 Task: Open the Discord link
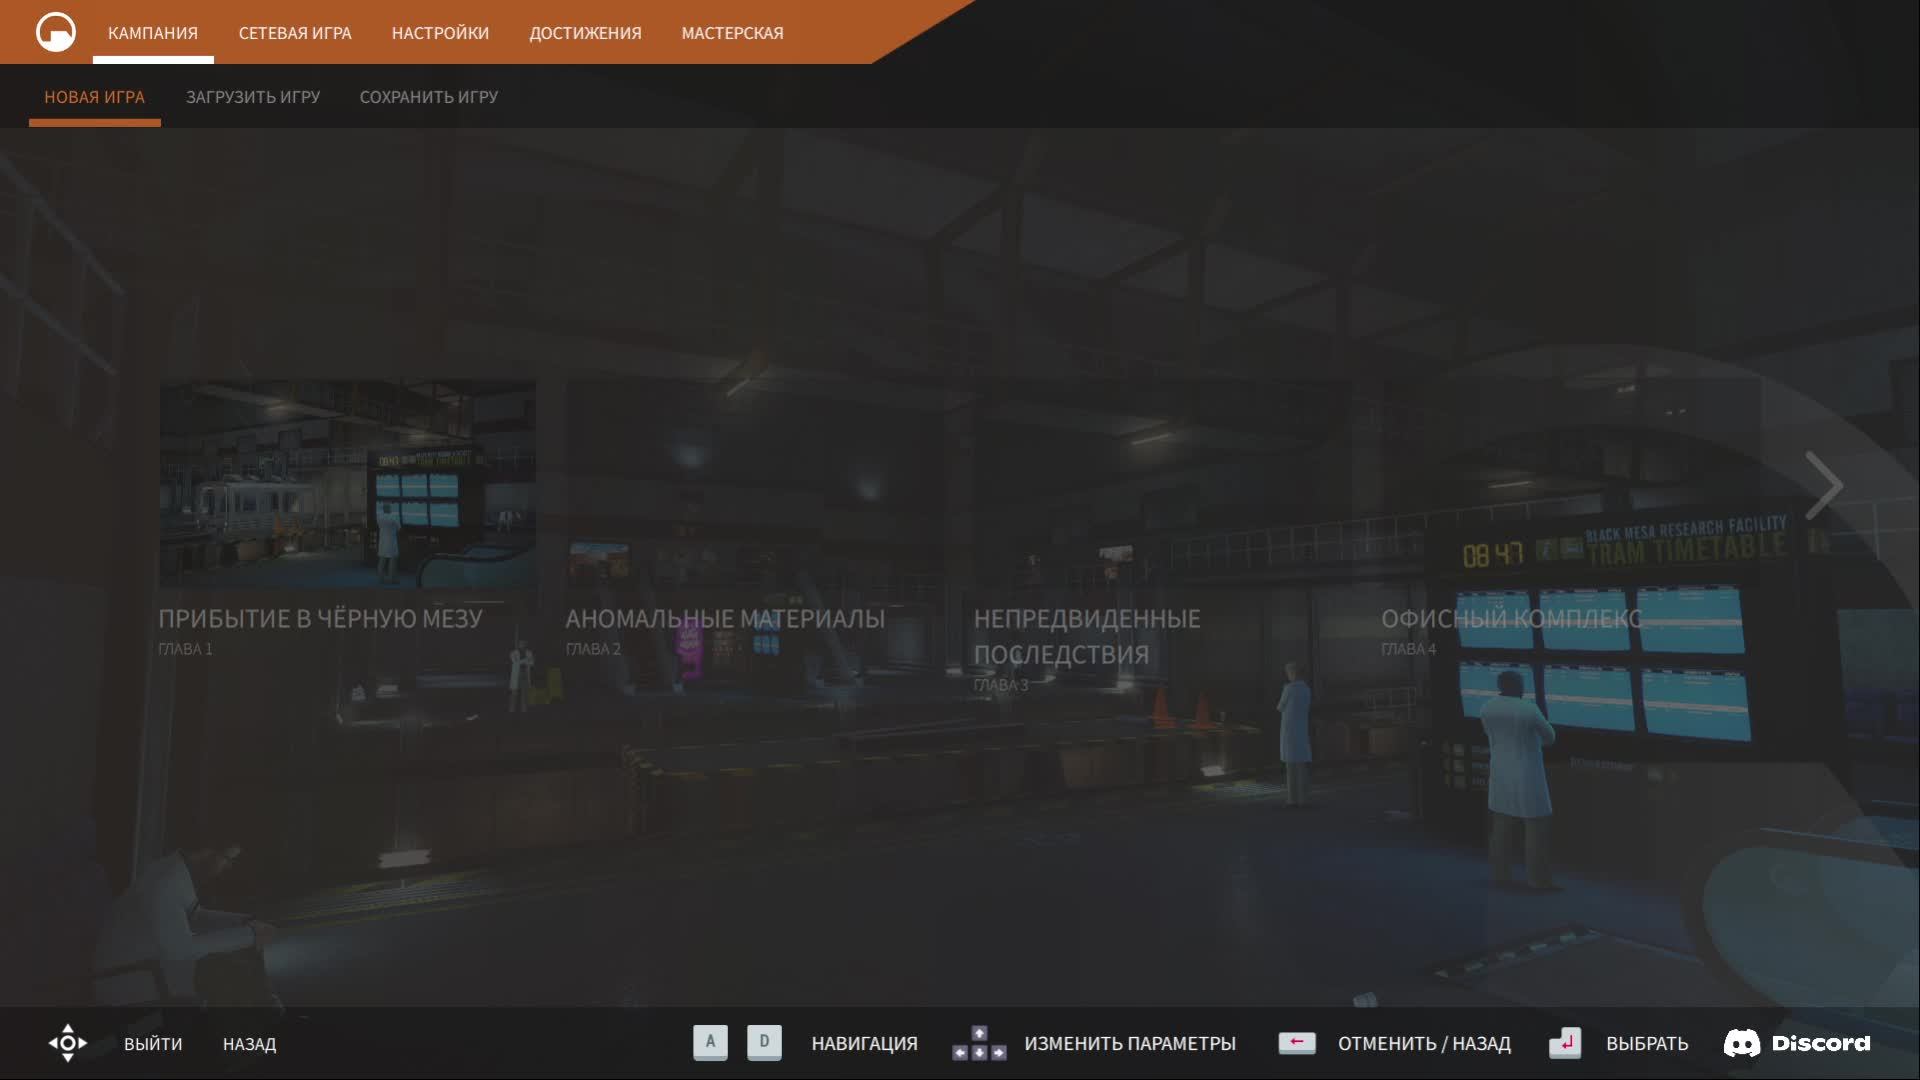[1797, 1043]
